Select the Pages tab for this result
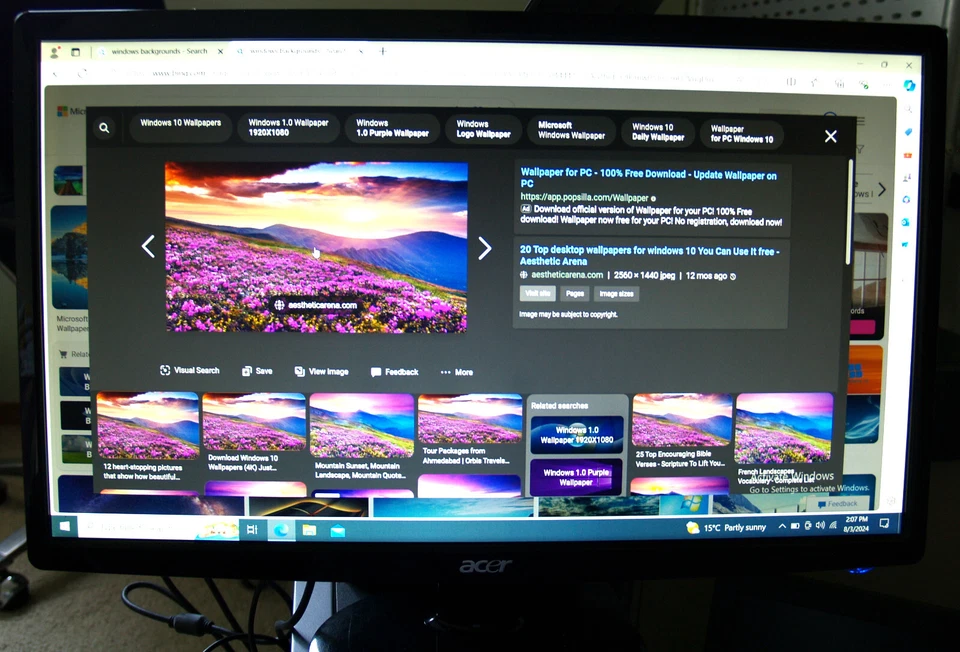The height and width of the screenshot is (652, 960). pyautogui.click(x=575, y=293)
